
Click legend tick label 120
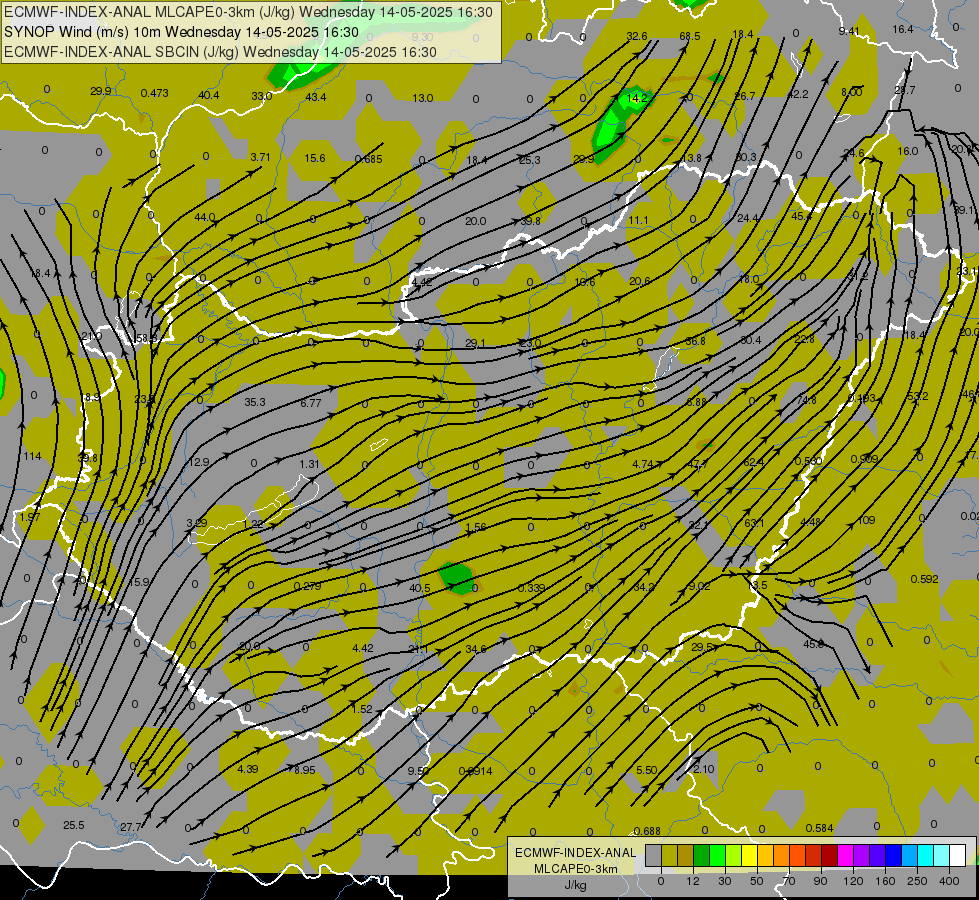853,881
